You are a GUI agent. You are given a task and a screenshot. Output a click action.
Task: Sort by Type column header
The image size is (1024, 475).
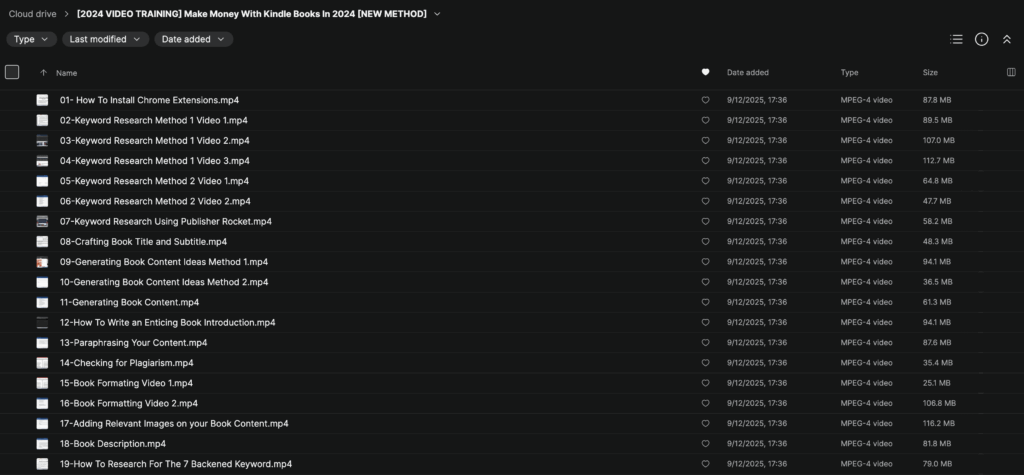[849, 73]
